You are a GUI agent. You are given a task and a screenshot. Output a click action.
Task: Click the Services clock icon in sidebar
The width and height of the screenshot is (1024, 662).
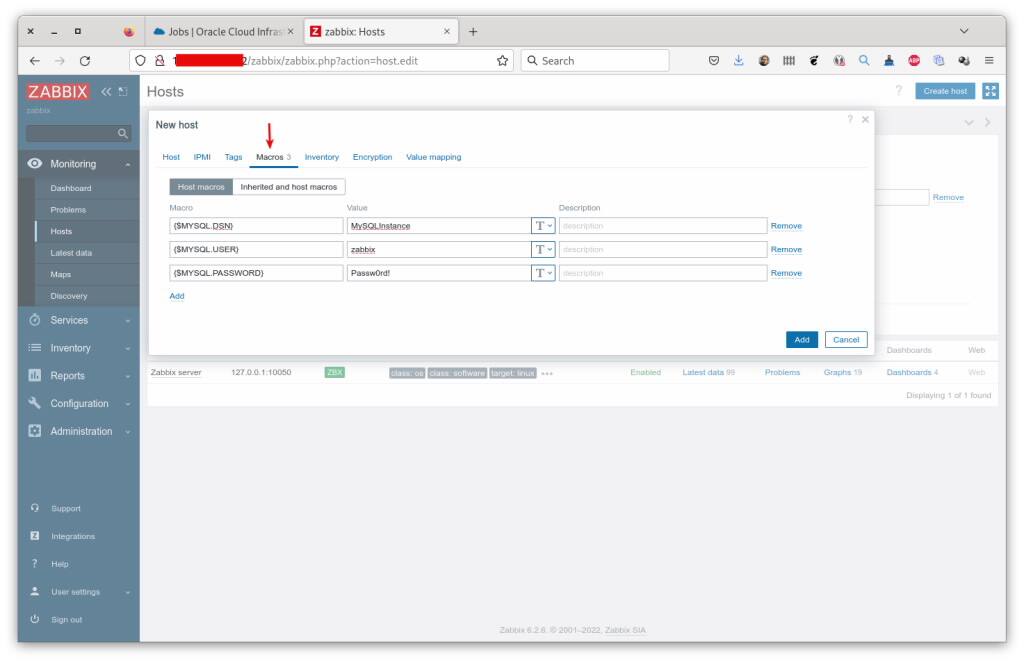(x=35, y=320)
